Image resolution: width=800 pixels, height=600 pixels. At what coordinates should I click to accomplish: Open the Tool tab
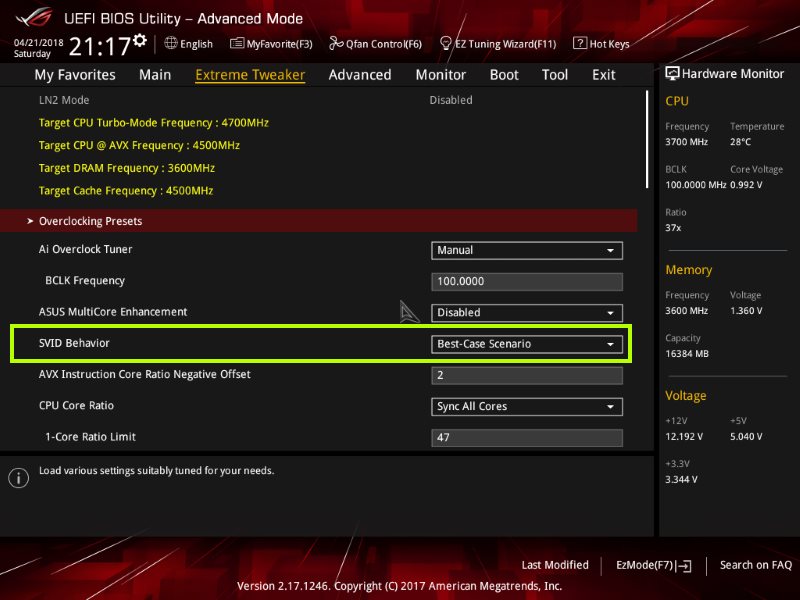click(x=555, y=75)
